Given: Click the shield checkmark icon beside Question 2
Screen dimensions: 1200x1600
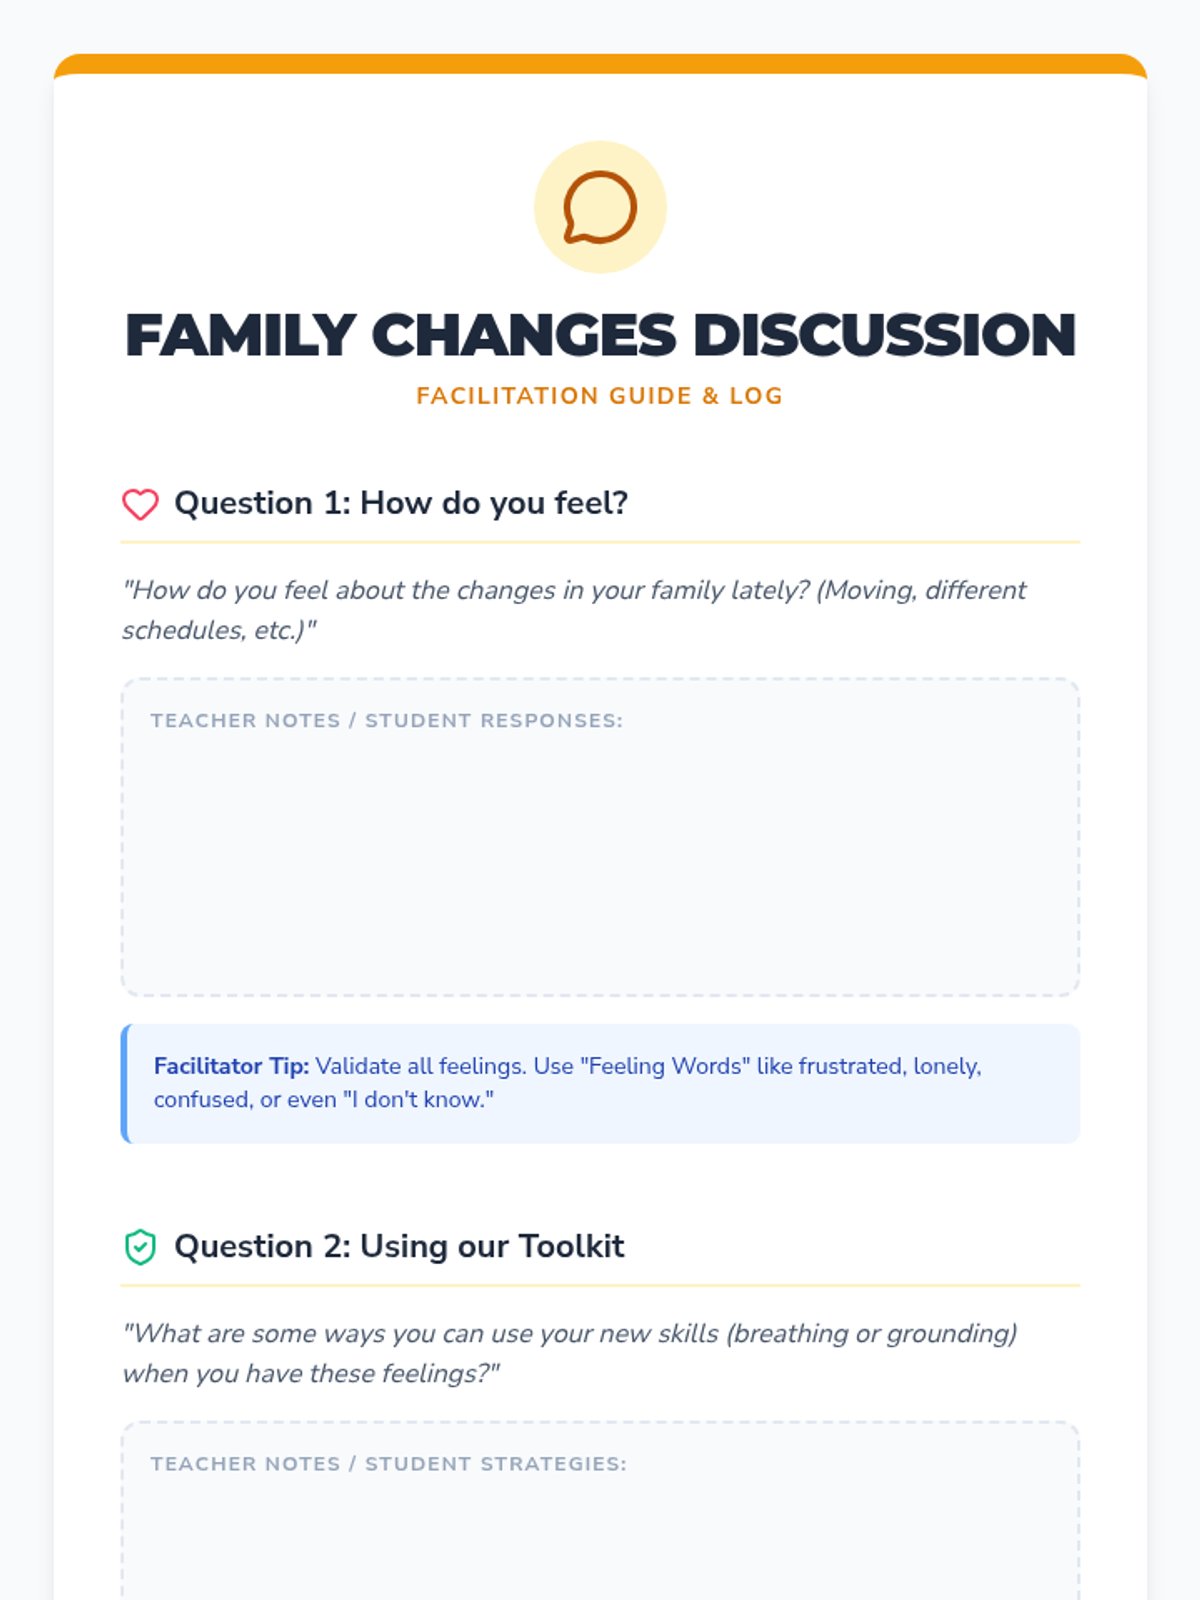Looking at the screenshot, I should pos(140,1247).
